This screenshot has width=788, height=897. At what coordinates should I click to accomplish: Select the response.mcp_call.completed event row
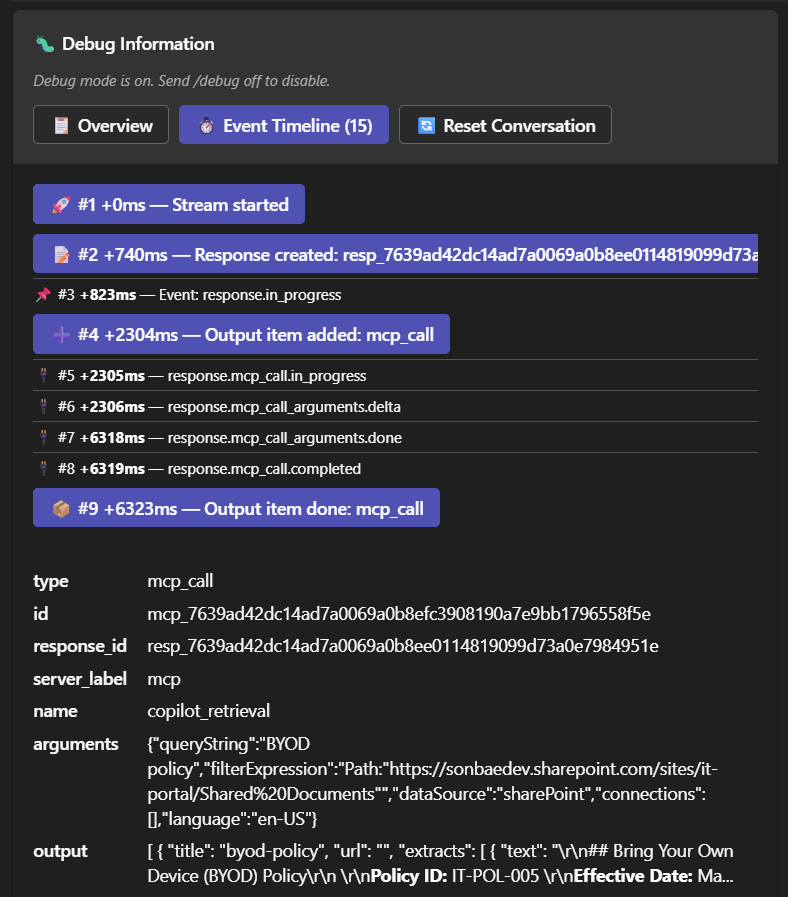click(264, 469)
